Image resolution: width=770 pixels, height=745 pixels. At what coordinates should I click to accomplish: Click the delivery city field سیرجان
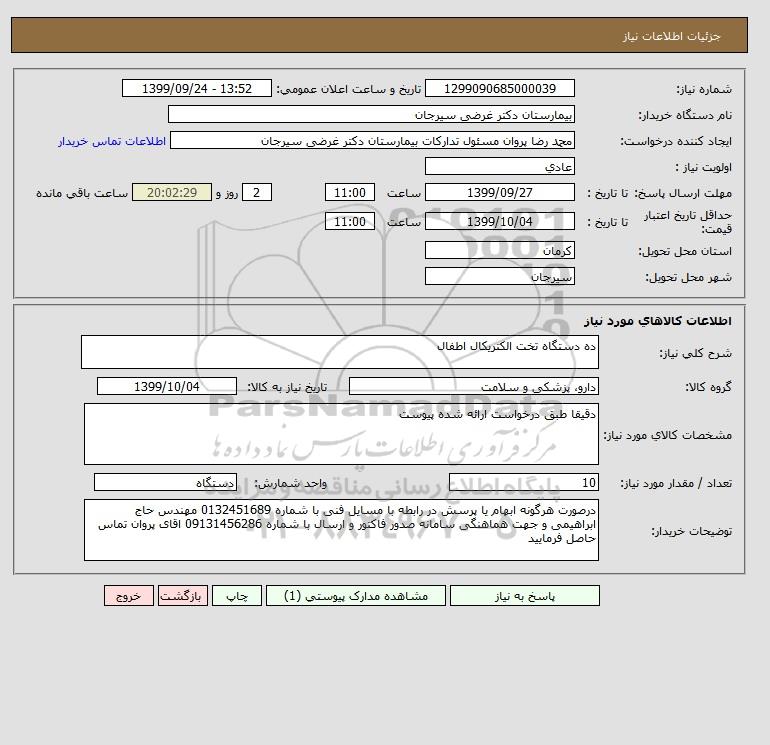499,276
